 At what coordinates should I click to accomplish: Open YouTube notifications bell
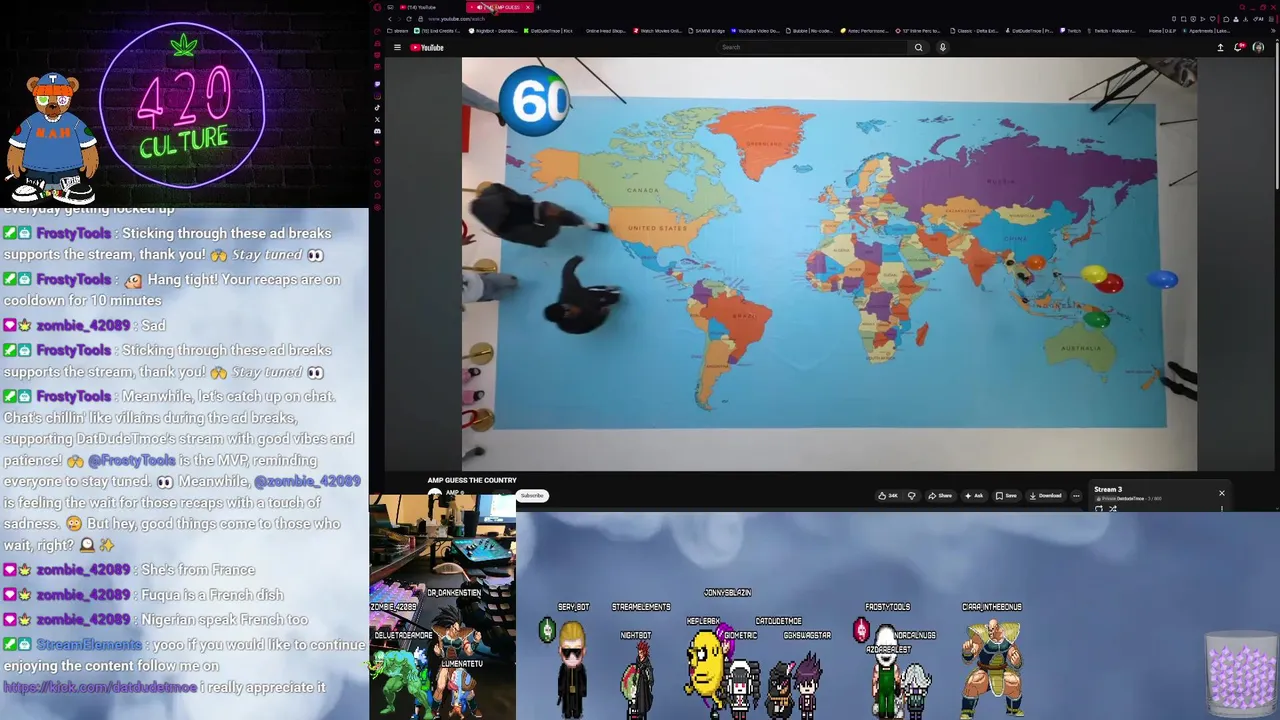[1239, 47]
